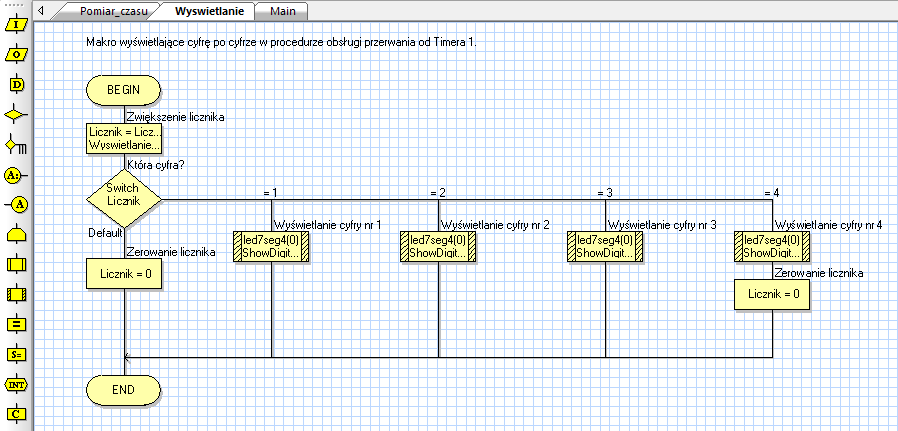The width and height of the screenshot is (898, 431).
Task: Select the Interrupt 'INT' icon
Action: point(16,384)
